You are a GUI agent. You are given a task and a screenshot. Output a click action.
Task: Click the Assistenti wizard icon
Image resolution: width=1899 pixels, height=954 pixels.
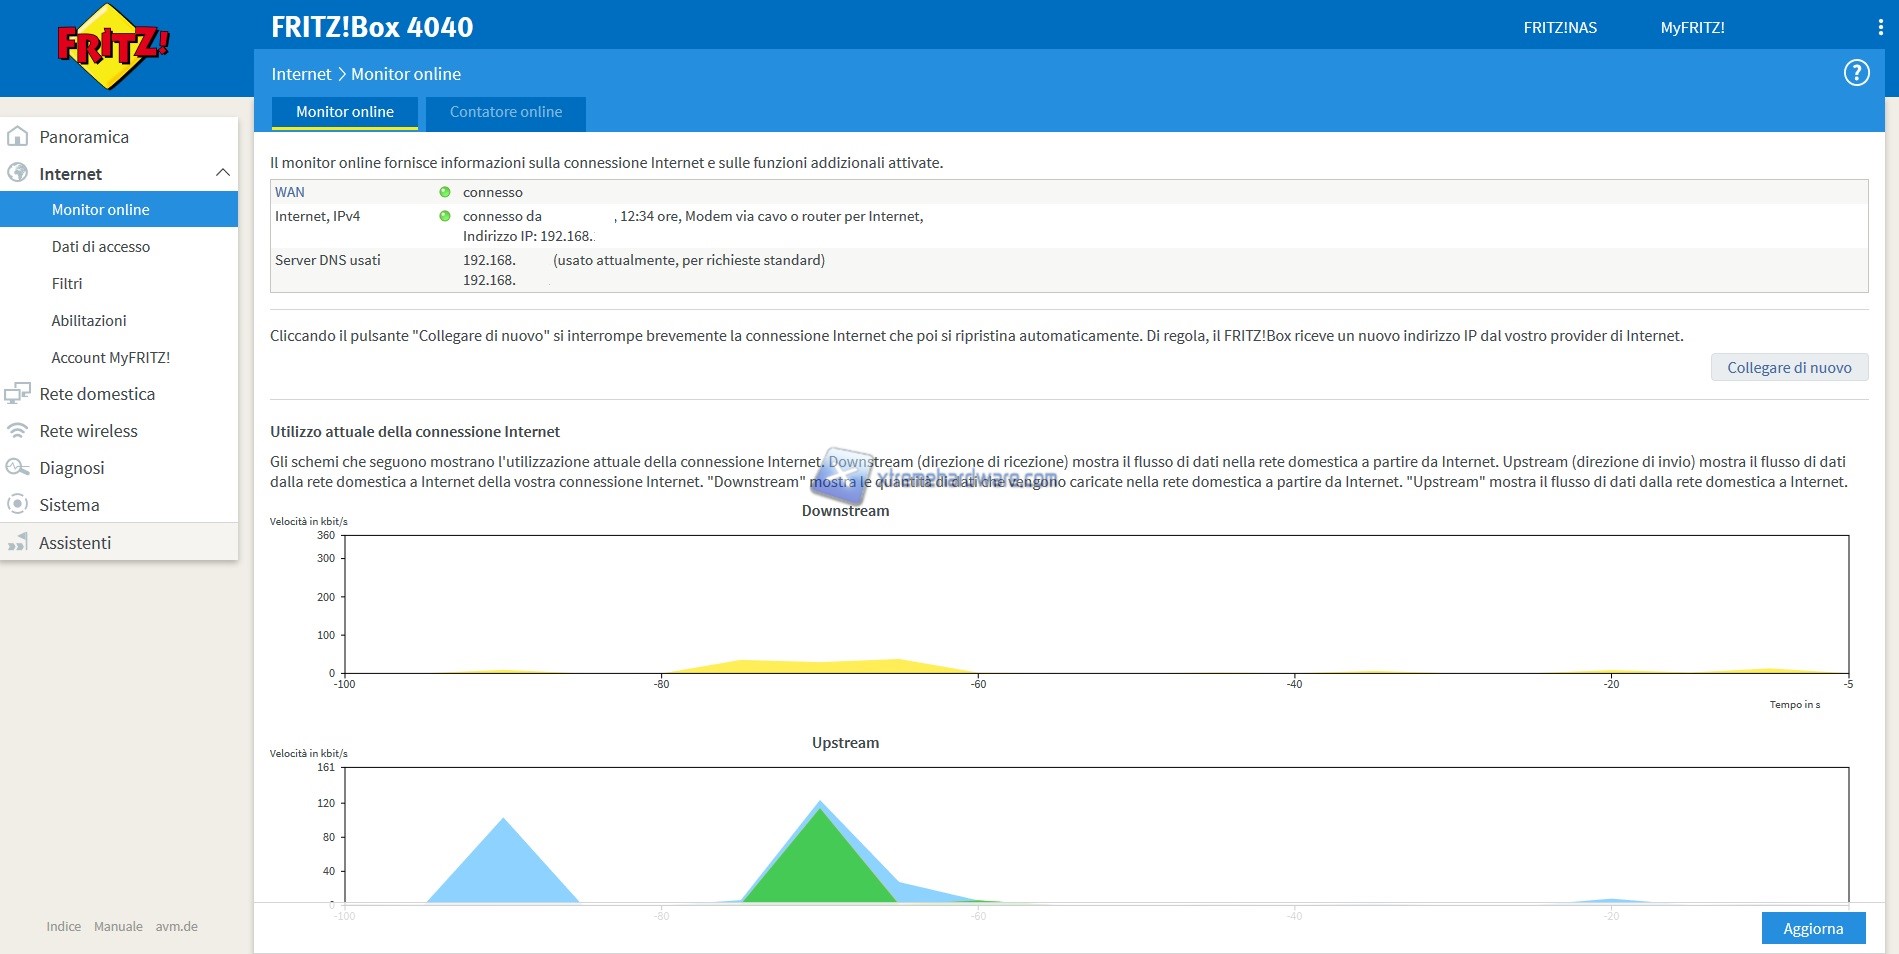(18, 543)
